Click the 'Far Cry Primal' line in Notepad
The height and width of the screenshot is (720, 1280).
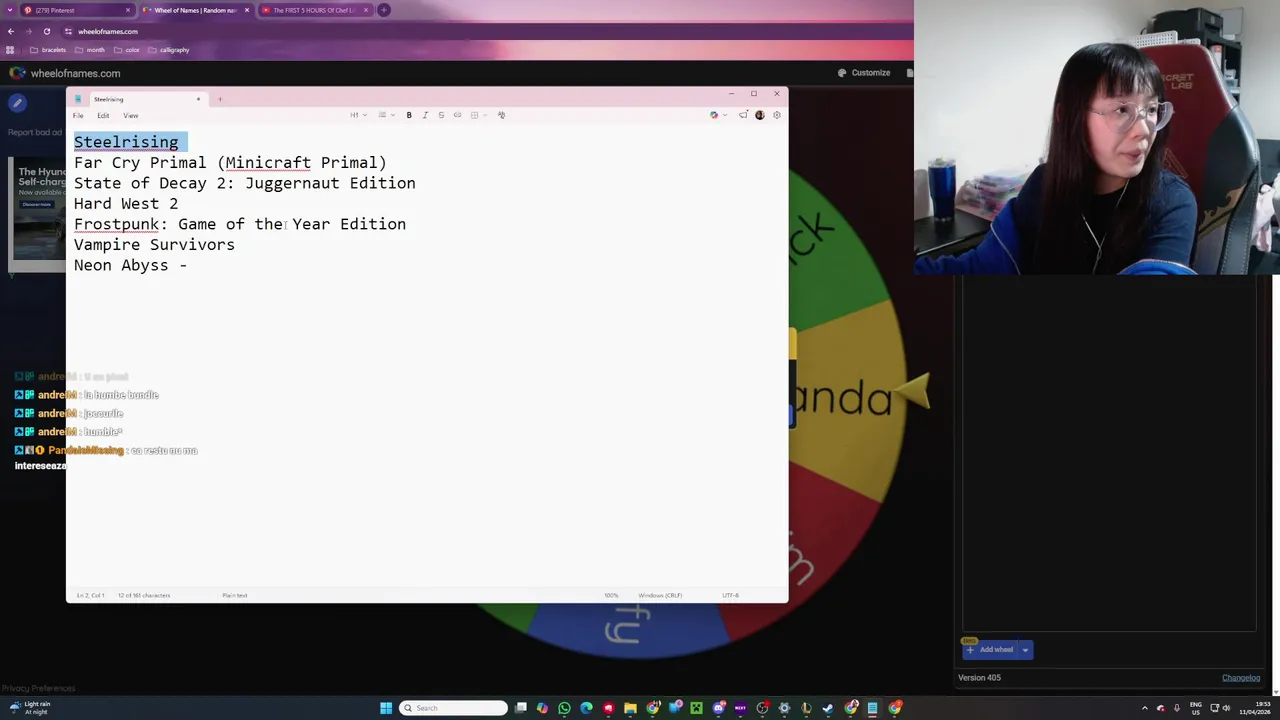[x=230, y=163]
